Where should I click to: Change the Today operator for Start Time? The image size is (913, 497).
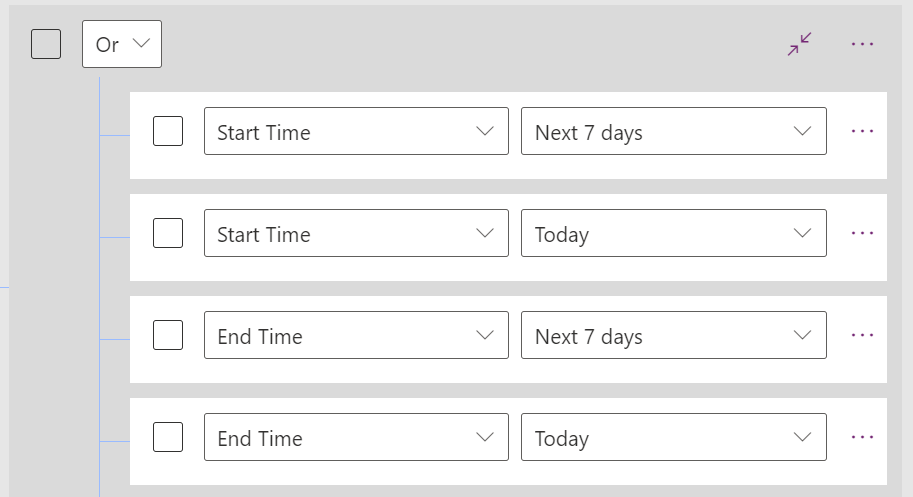click(674, 233)
